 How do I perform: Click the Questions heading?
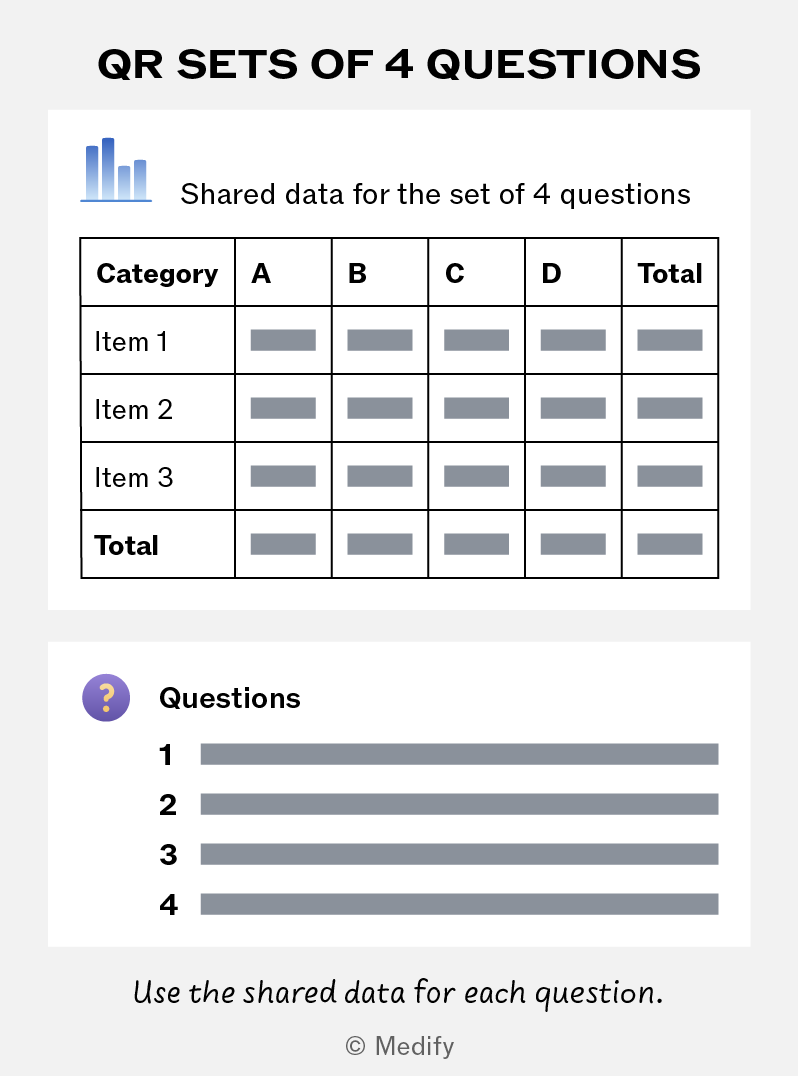click(230, 698)
